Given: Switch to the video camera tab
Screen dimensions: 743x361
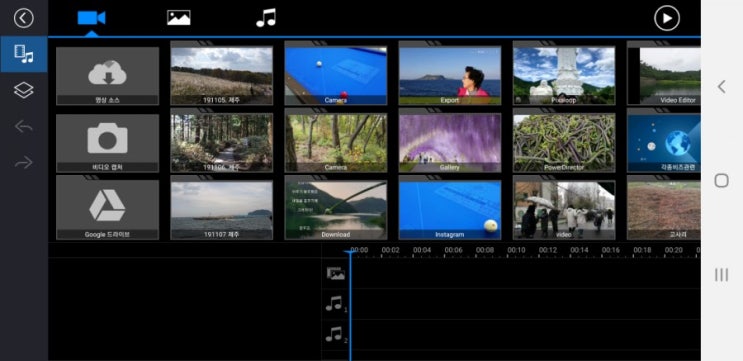Looking at the screenshot, I should (91, 18).
